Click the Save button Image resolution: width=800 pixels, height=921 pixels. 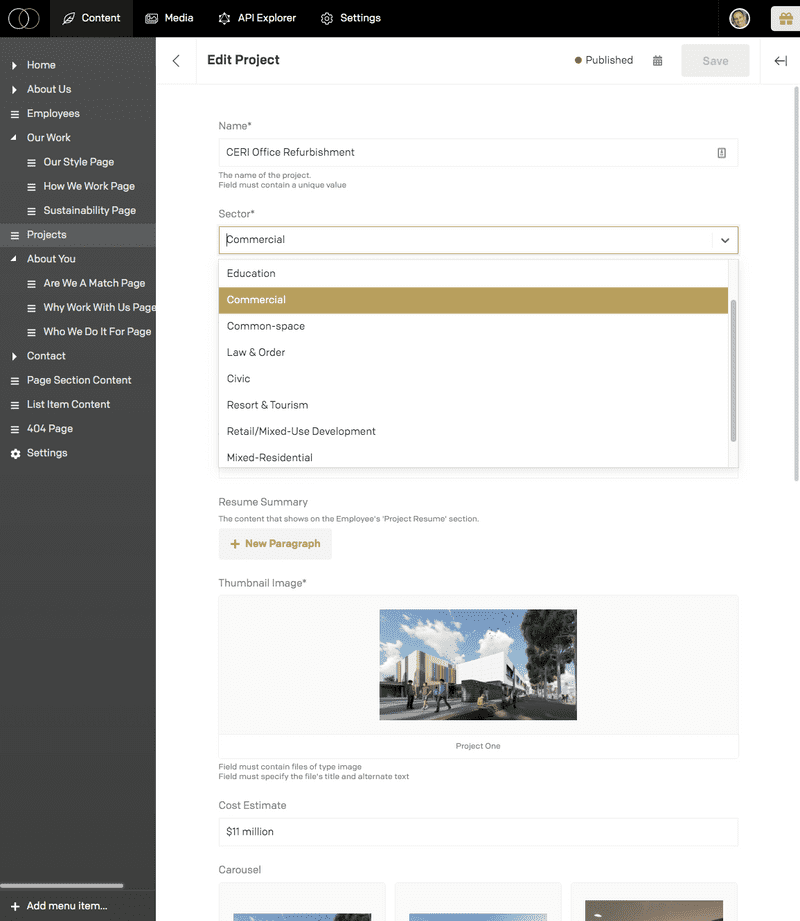click(x=715, y=60)
